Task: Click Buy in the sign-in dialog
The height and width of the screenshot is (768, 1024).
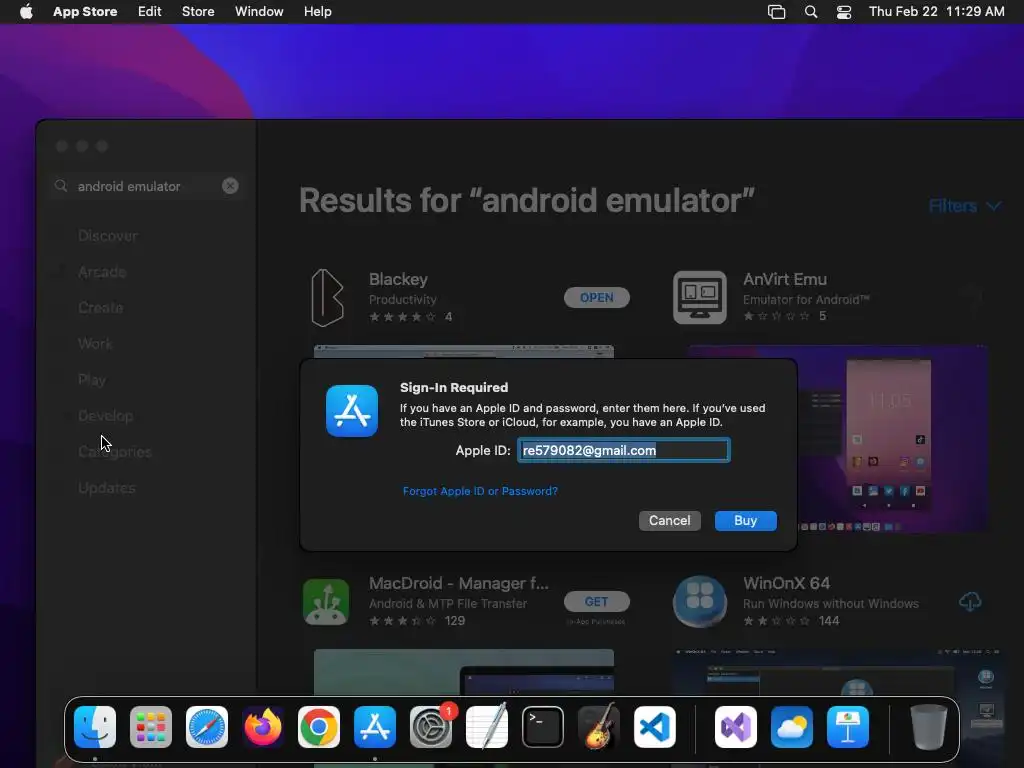Action: click(745, 520)
